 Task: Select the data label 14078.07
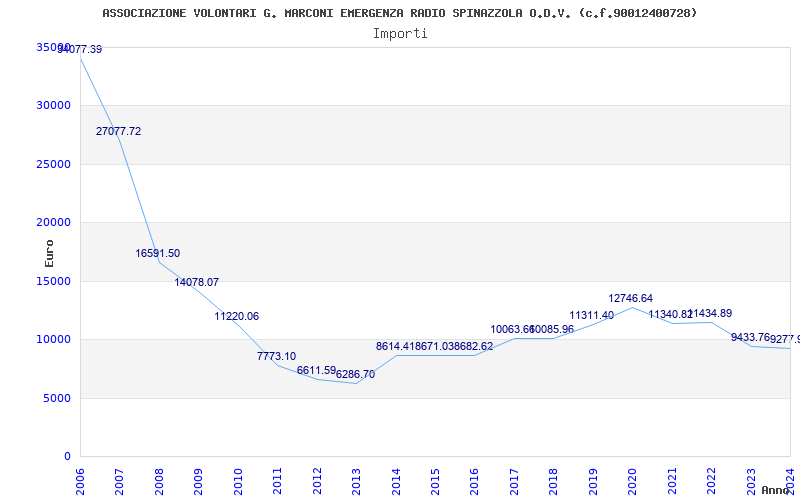tap(197, 282)
